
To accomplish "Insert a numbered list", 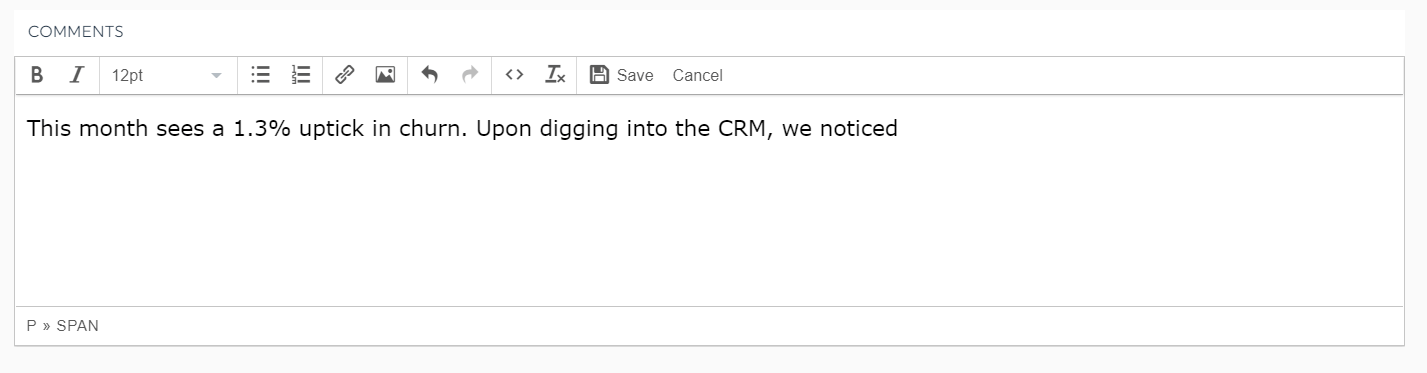I will (300, 75).
